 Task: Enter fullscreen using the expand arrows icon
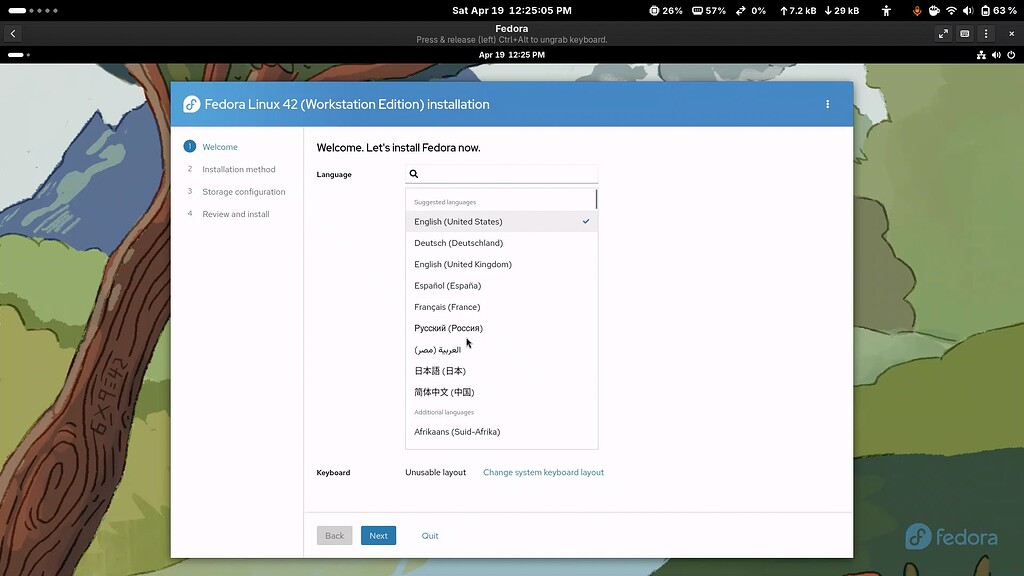[943, 33]
